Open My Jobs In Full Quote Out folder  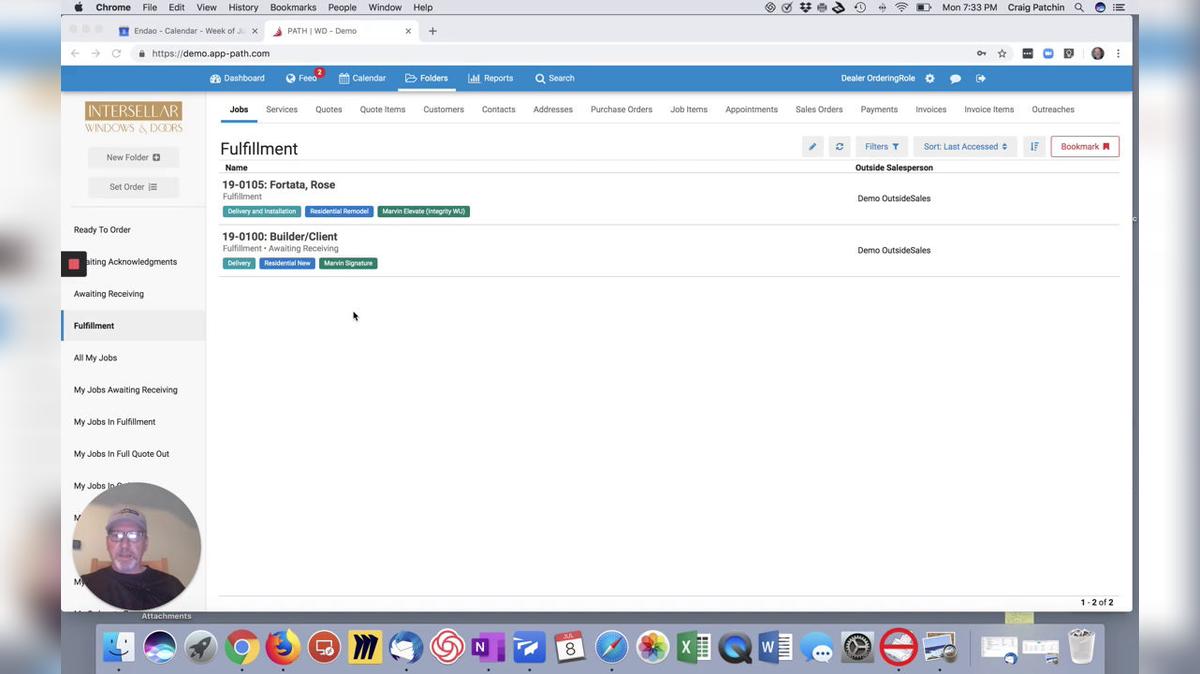click(121, 454)
